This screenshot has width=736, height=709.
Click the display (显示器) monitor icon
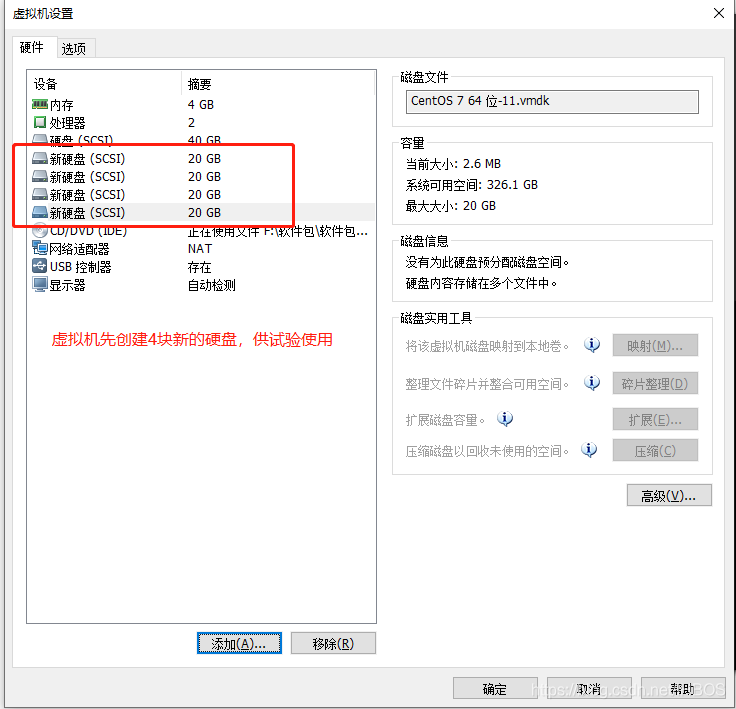click(x=40, y=284)
